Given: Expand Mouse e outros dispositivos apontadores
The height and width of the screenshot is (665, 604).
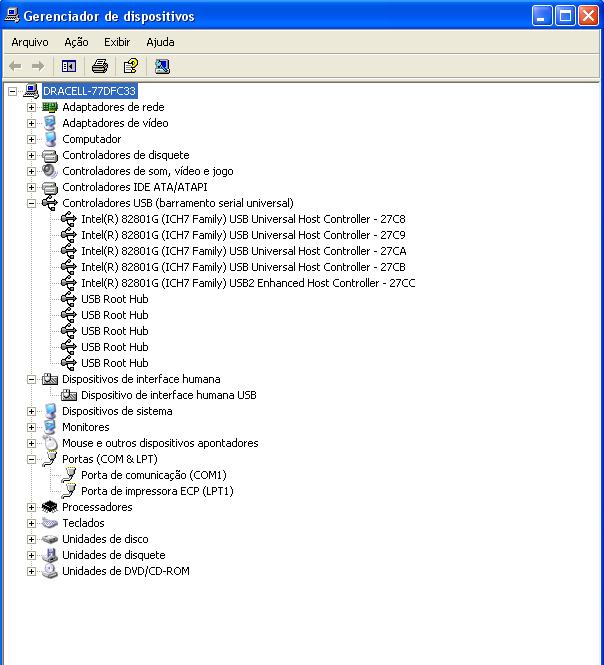Looking at the screenshot, I should [31, 444].
